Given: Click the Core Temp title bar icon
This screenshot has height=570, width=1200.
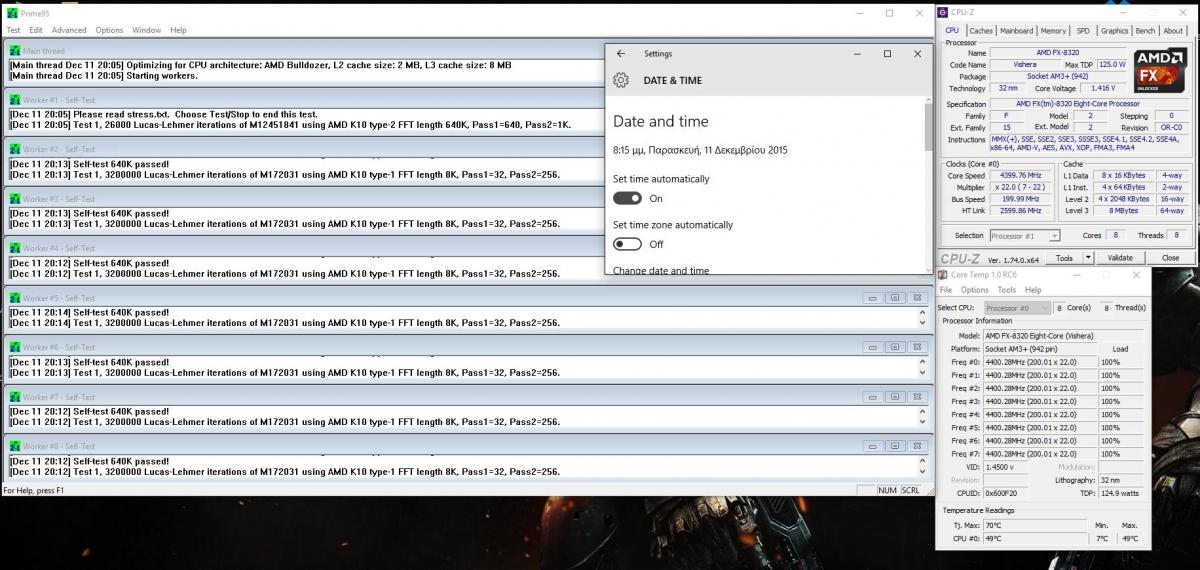Looking at the screenshot, I should 943,275.
